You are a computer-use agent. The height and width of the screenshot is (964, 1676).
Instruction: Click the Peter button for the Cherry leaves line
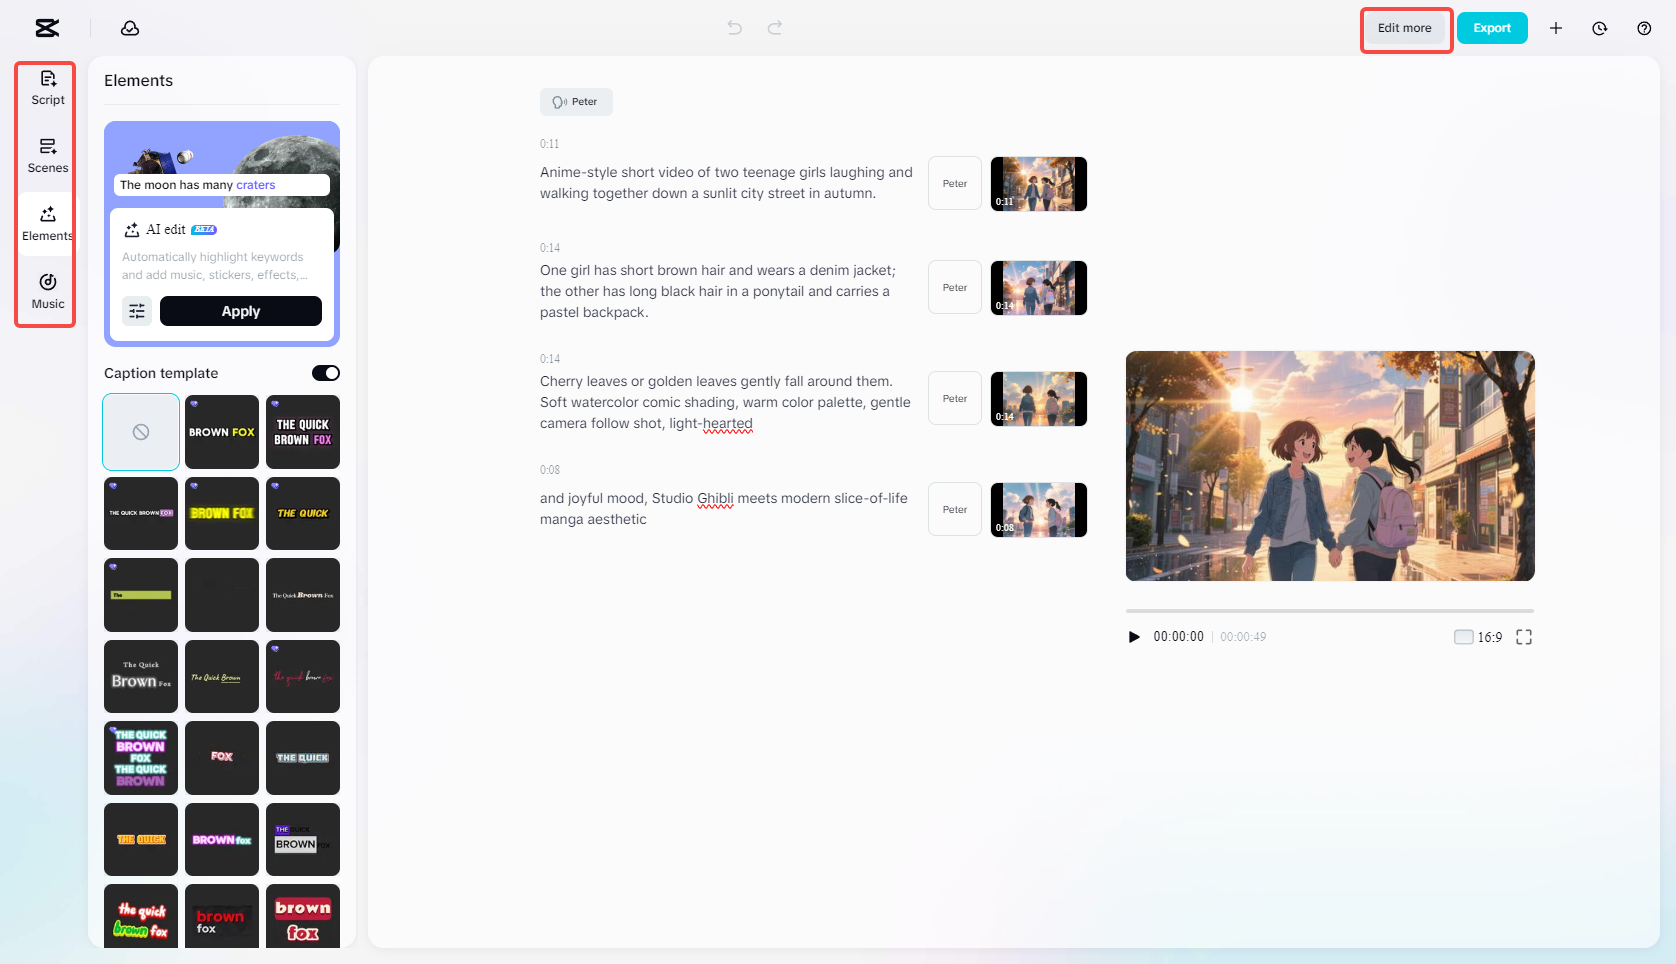955,399
